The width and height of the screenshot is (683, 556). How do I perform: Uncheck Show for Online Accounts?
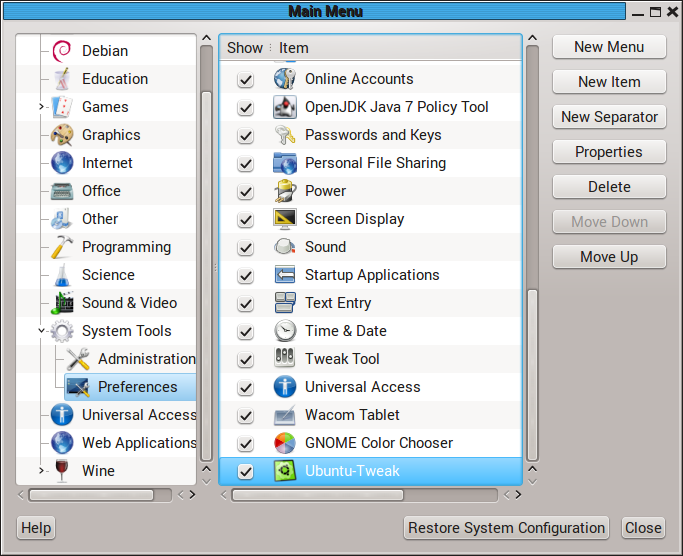click(x=246, y=80)
